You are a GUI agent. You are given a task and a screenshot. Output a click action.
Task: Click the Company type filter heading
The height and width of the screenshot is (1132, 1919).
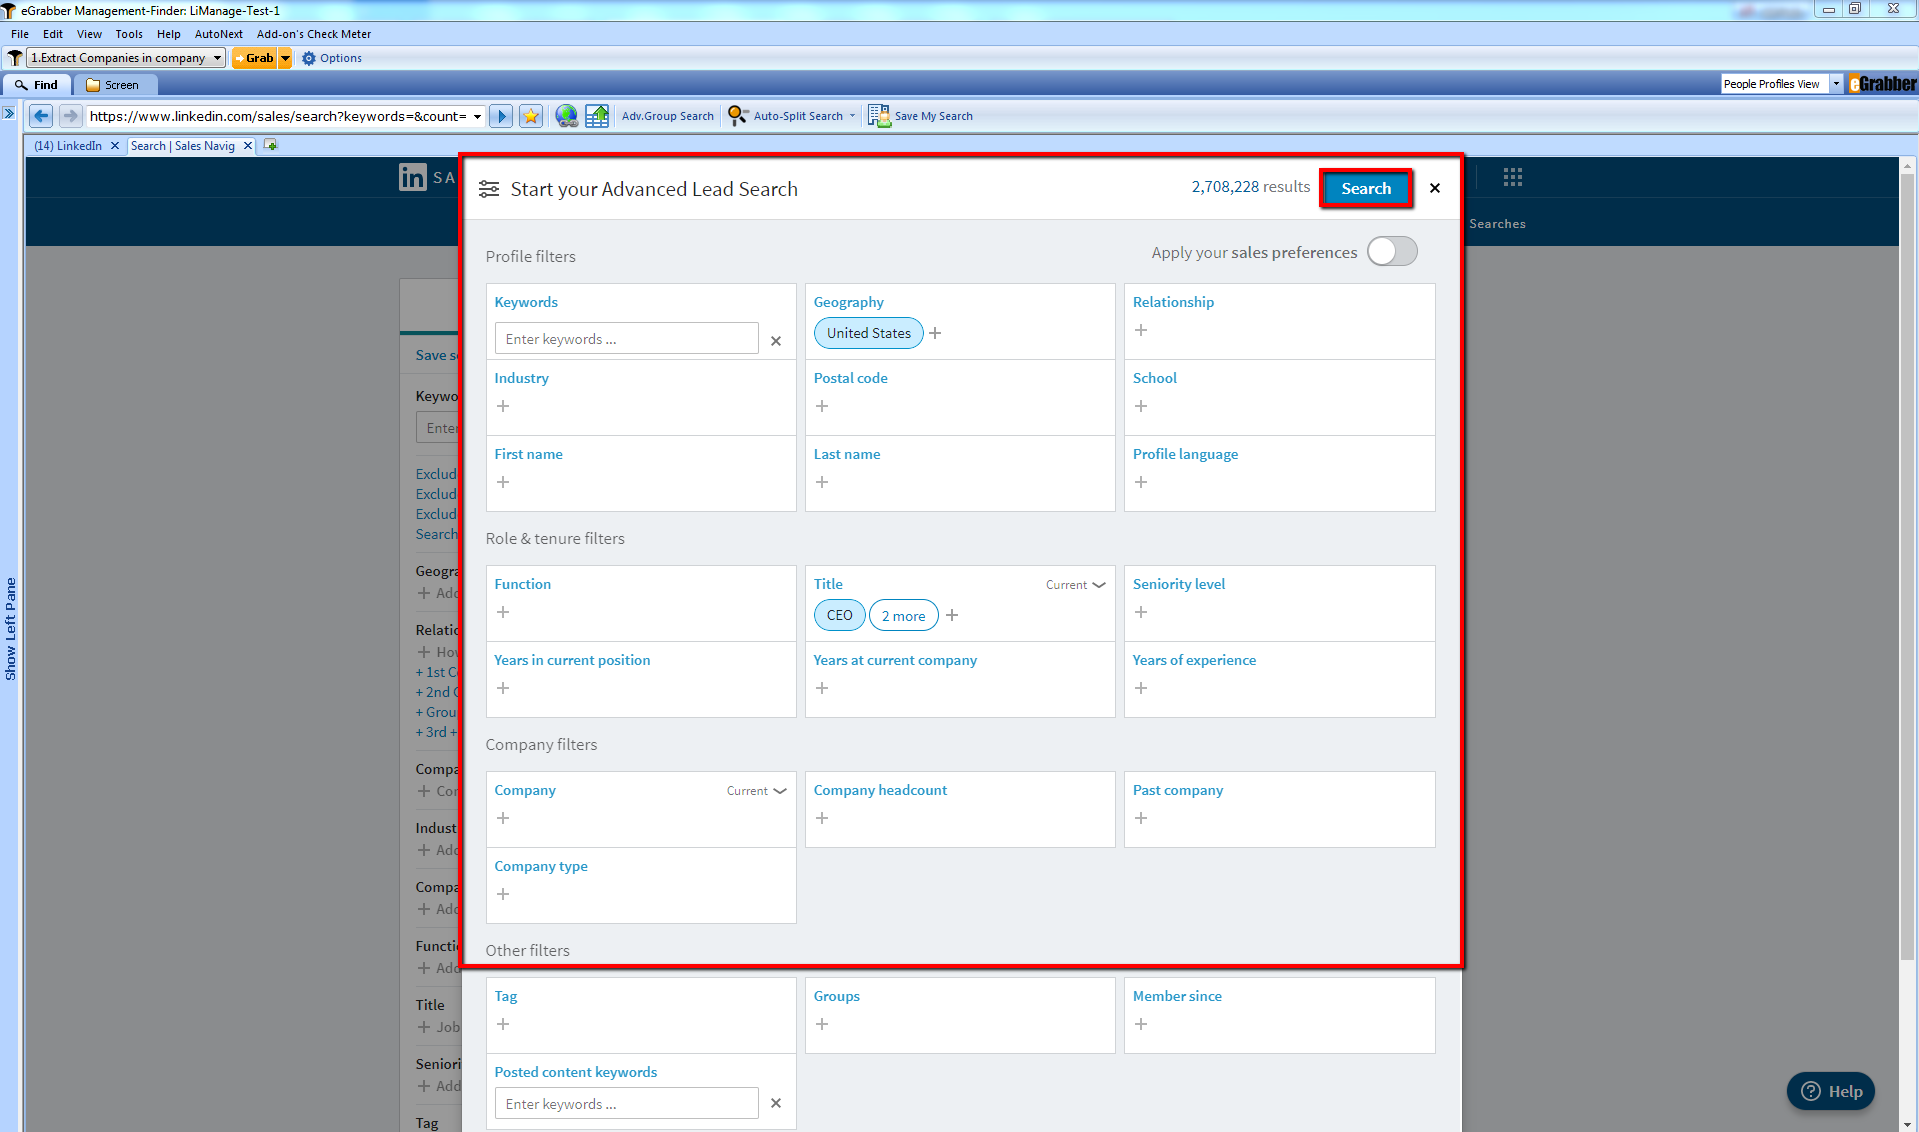coord(541,866)
